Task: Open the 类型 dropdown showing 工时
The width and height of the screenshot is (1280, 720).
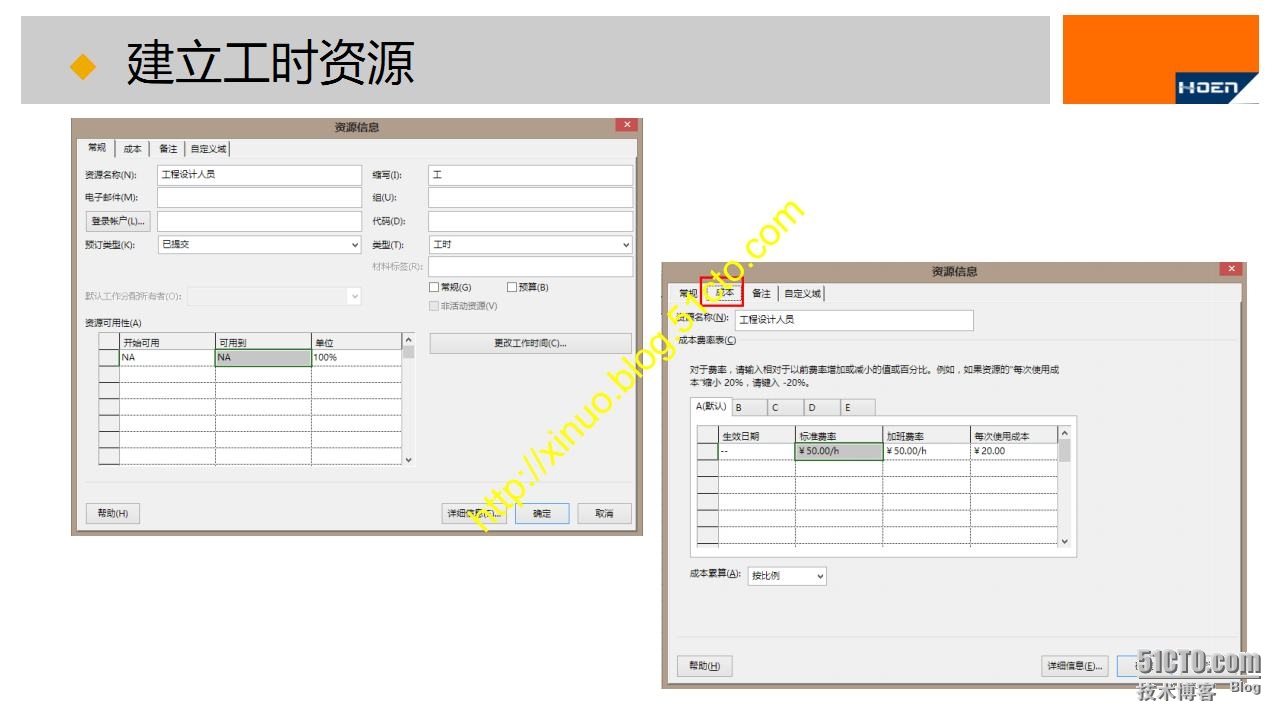Action: coord(530,245)
